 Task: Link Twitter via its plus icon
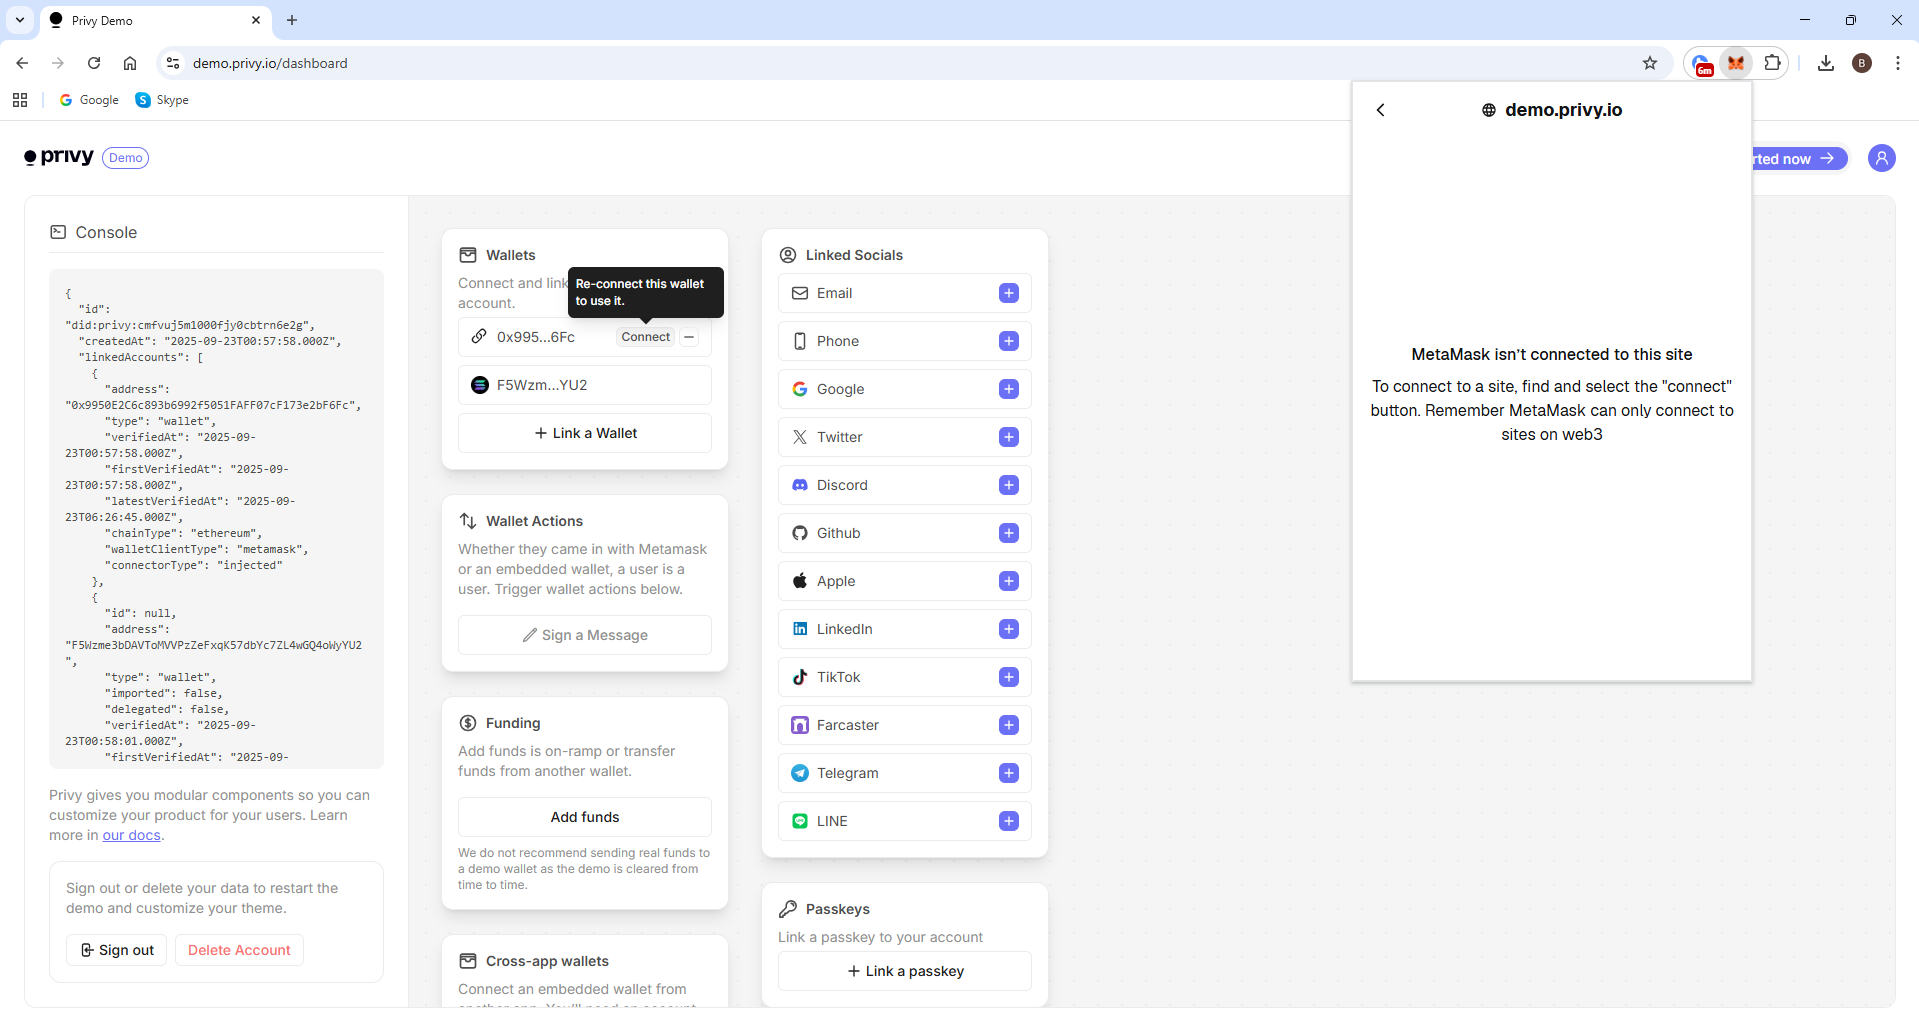point(1008,437)
